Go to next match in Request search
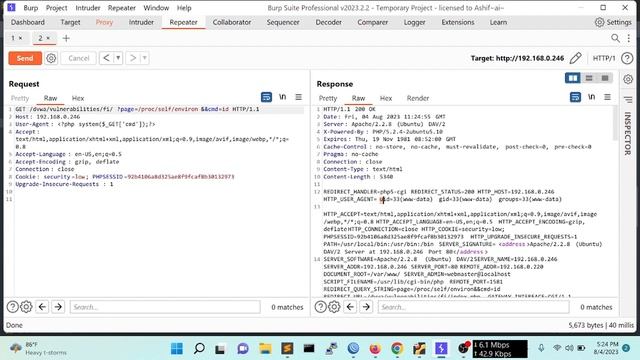This screenshot has width=640, height=360. pos(58,307)
